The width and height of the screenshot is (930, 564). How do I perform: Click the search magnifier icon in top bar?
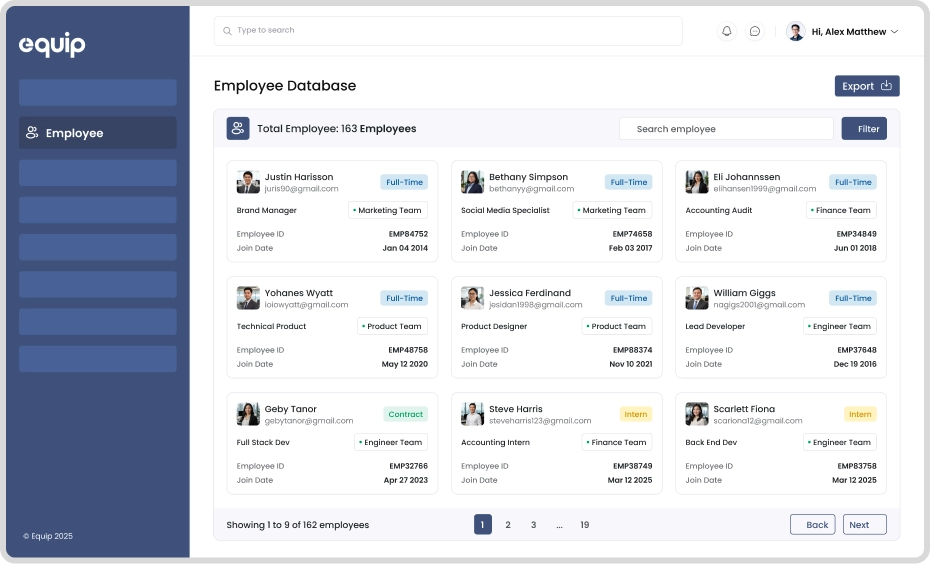(x=228, y=31)
